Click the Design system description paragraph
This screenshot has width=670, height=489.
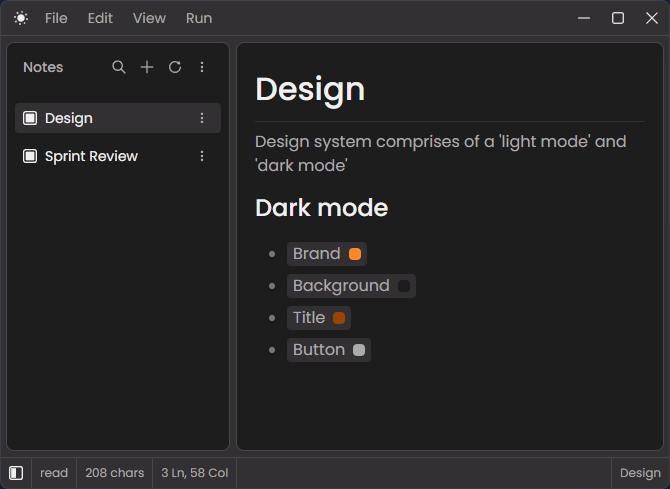[441, 153]
